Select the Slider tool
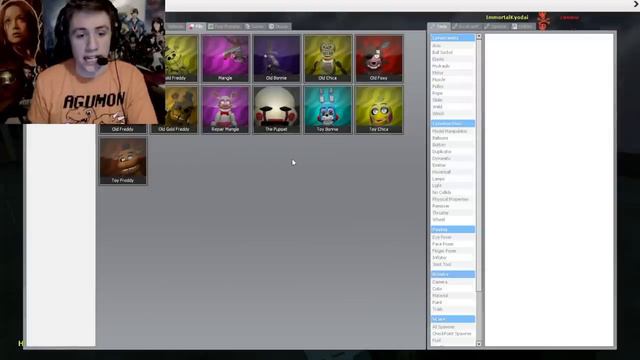The width and height of the screenshot is (640, 360). (x=453, y=100)
